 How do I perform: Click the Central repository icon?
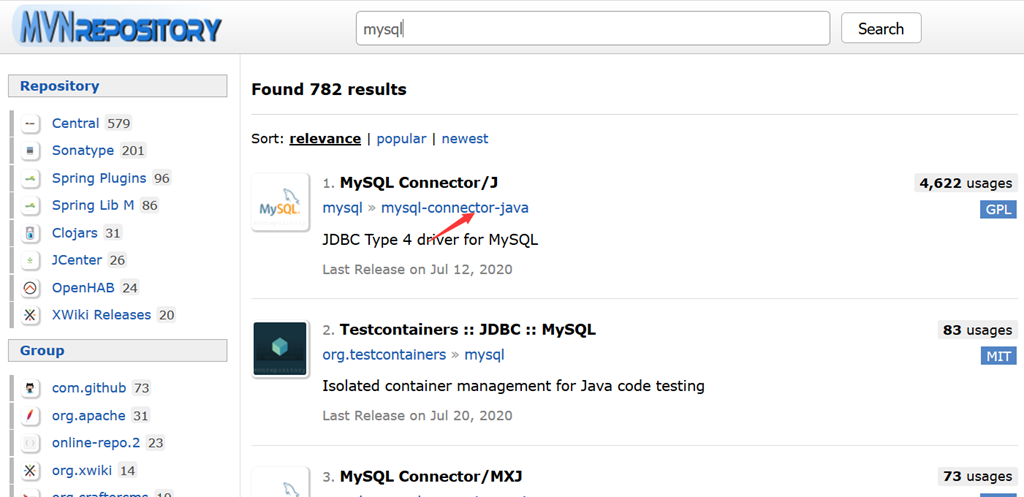(x=31, y=124)
